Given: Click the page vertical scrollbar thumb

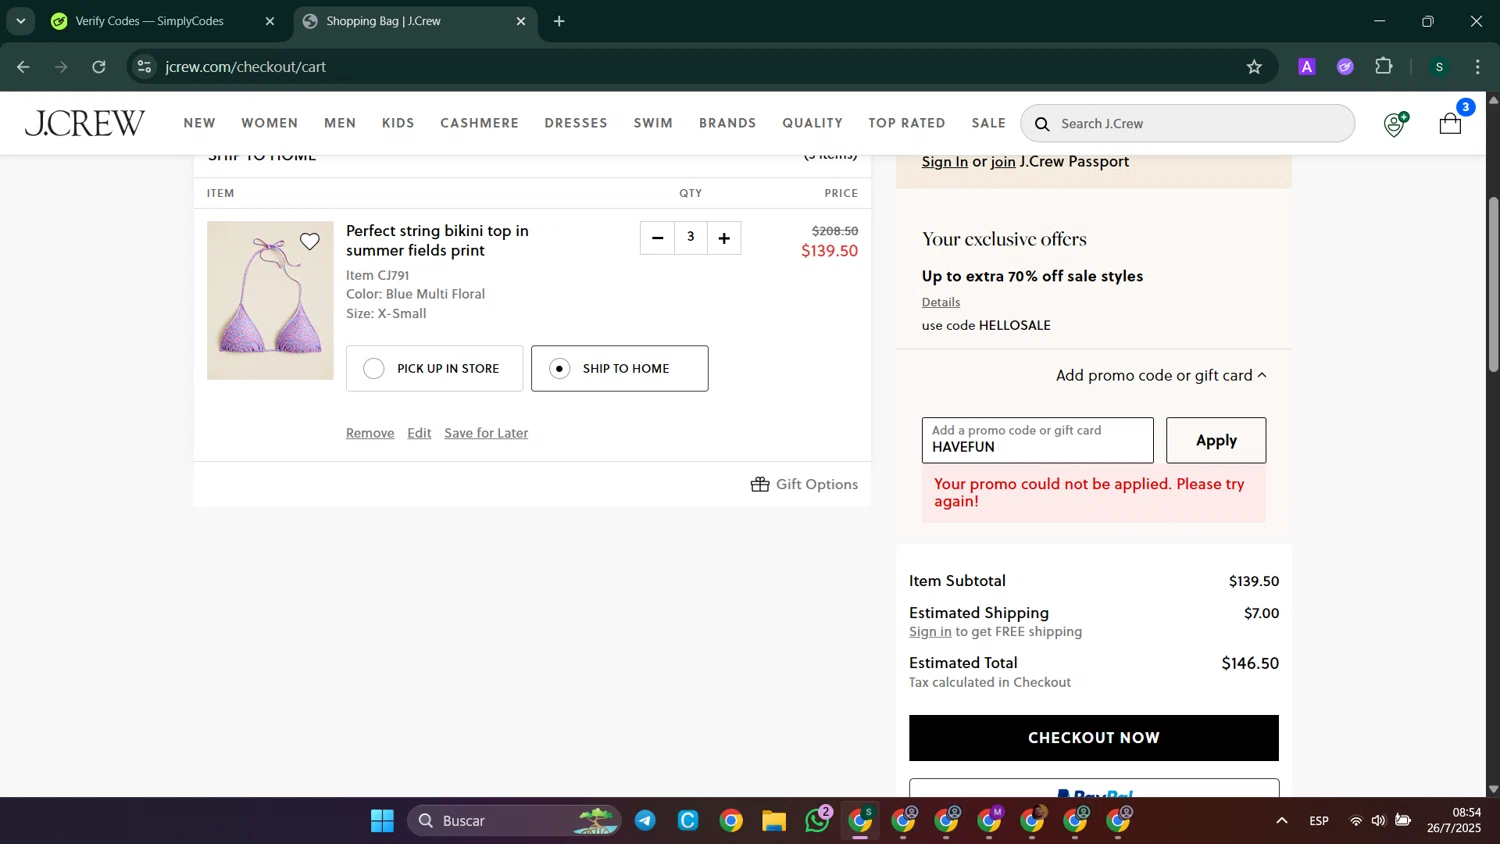Looking at the screenshot, I should tap(1493, 285).
